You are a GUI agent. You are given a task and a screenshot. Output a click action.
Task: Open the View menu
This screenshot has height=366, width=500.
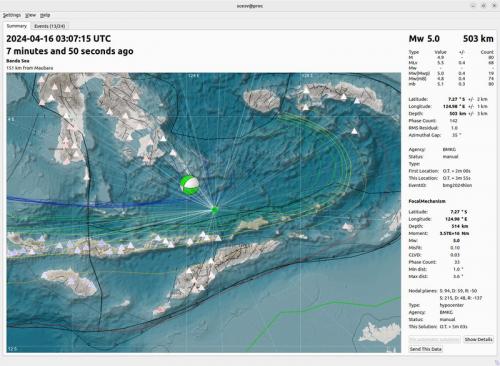[x=30, y=15]
